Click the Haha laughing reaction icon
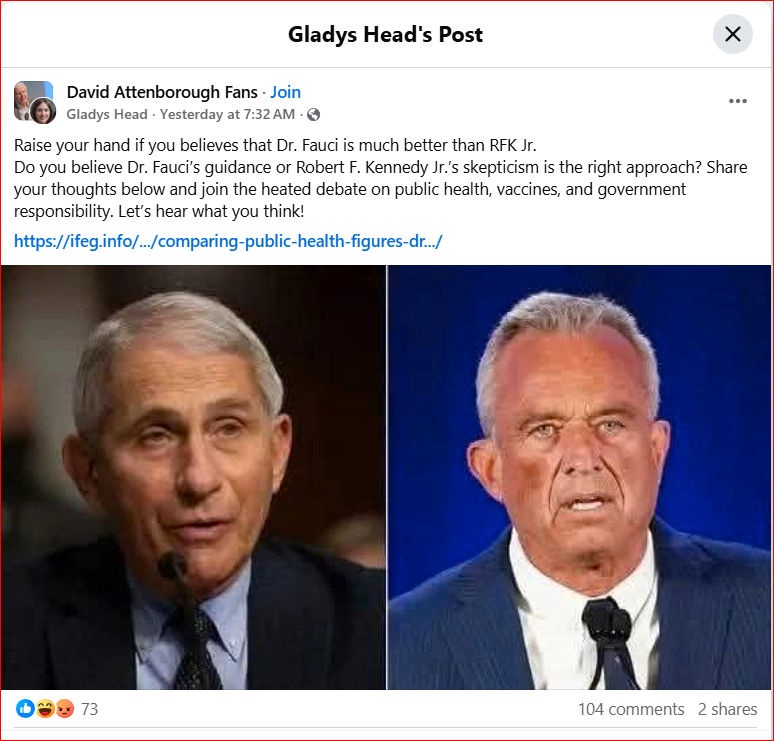 click(x=45, y=709)
